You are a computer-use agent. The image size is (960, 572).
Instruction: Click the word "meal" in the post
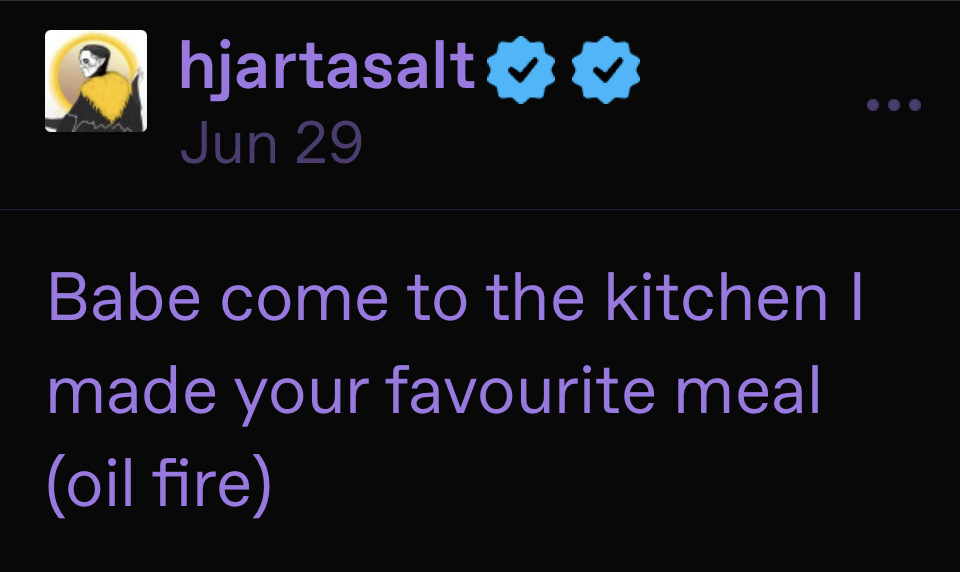(770, 393)
